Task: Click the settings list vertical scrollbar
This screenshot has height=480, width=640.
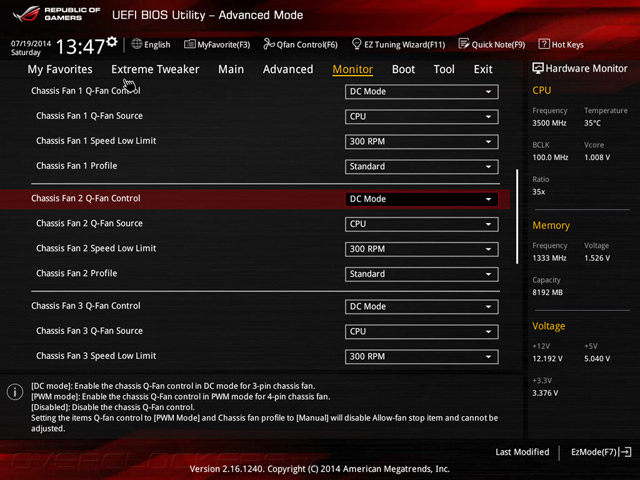Action: [517, 216]
